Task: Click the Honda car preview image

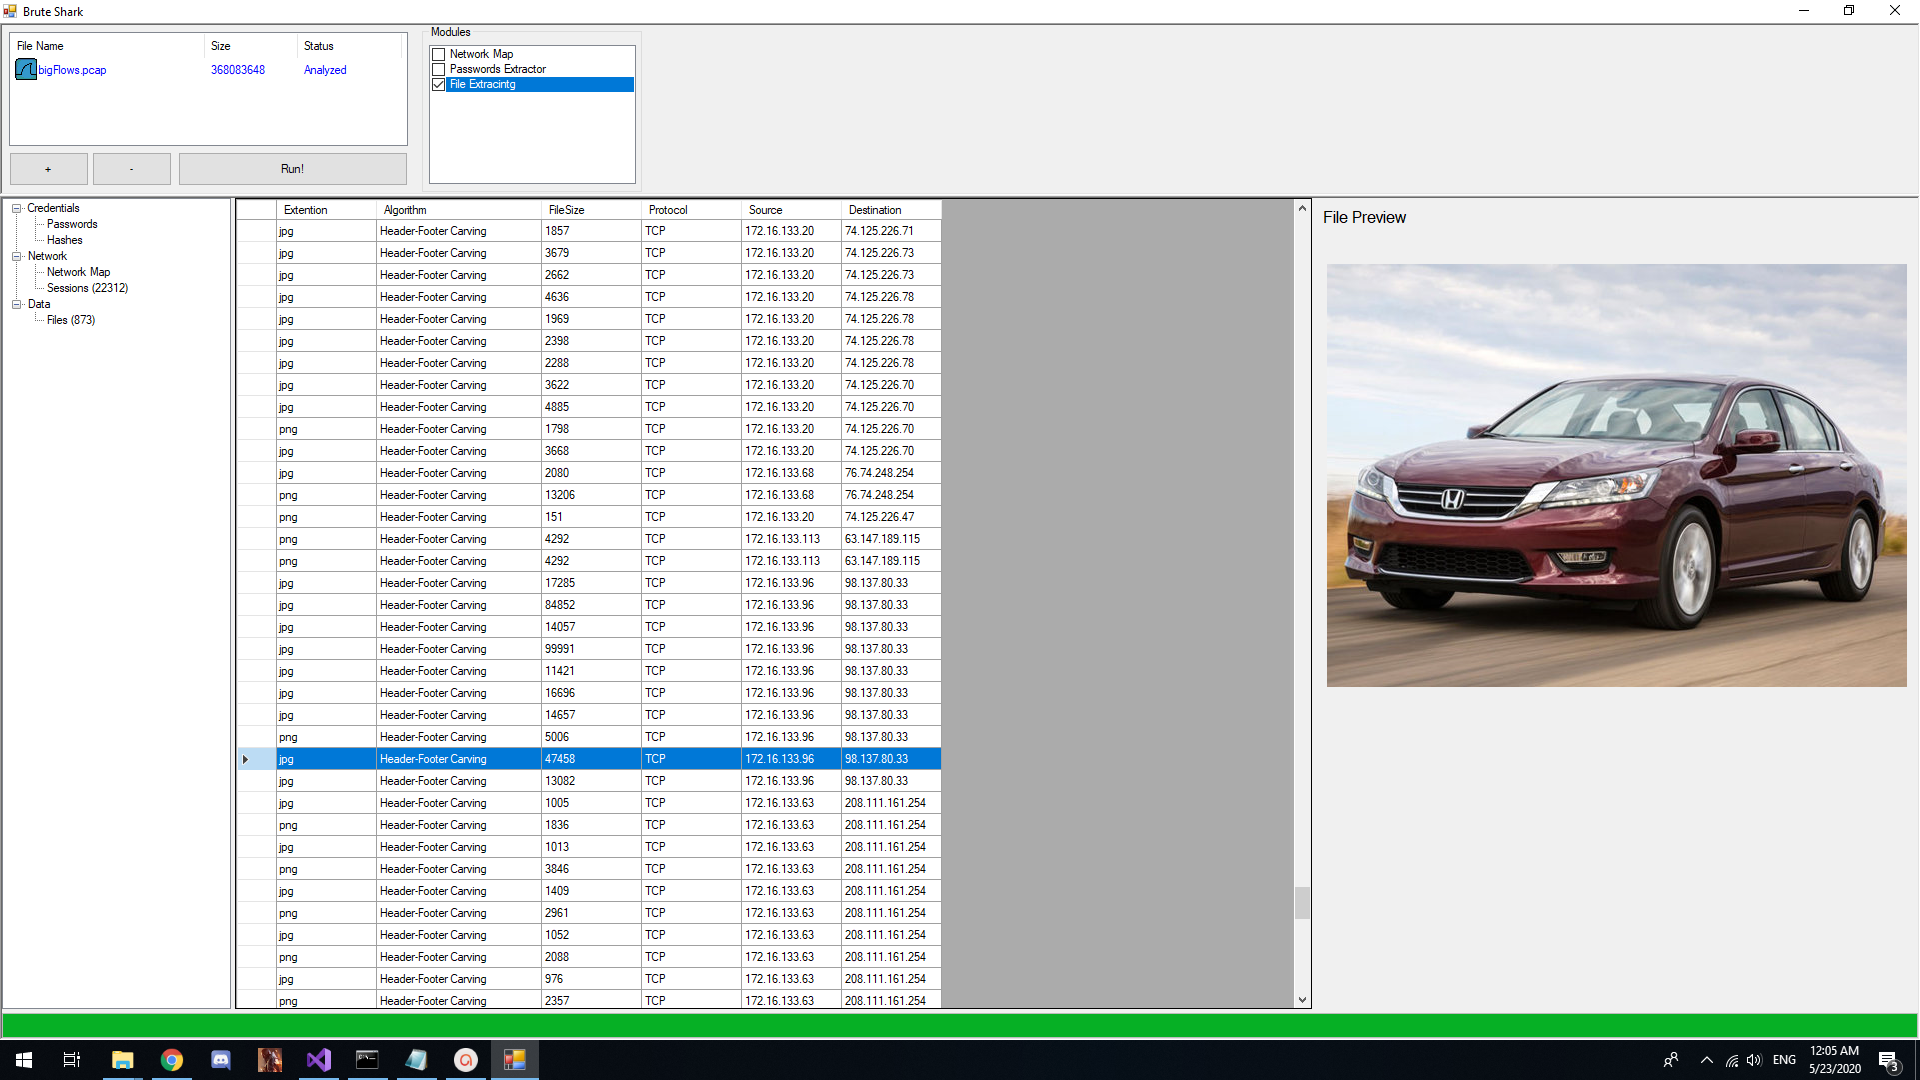Action: (1616, 475)
